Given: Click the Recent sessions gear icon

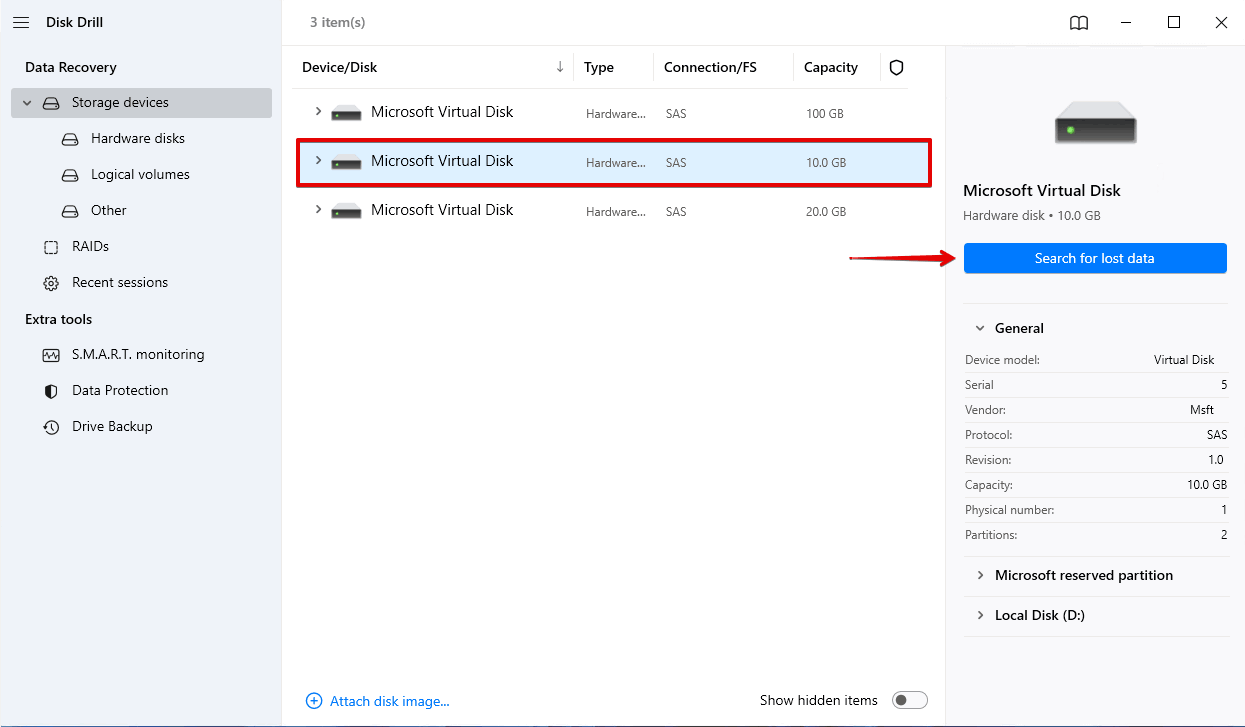Looking at the screenshot, I should [x=51, y=283].
